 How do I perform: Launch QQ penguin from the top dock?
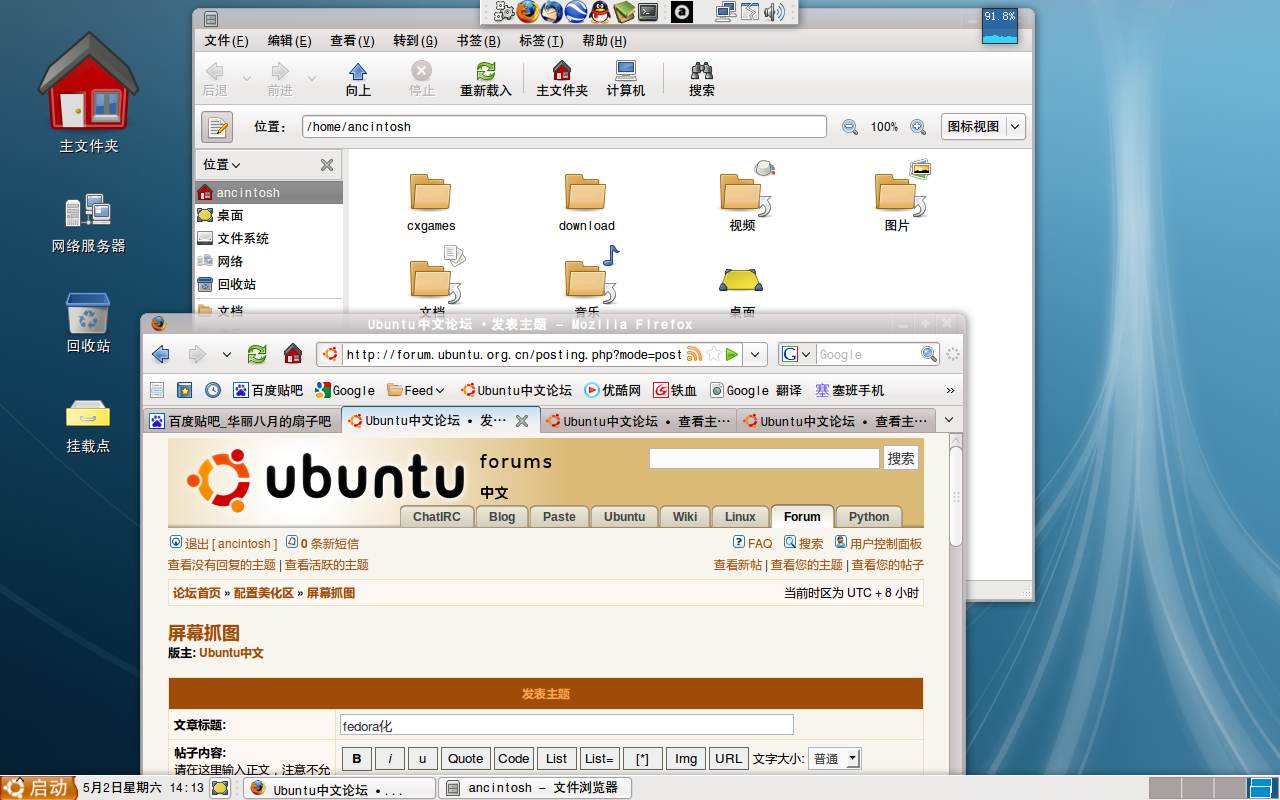pyautogui.click(x=600, y=12)
